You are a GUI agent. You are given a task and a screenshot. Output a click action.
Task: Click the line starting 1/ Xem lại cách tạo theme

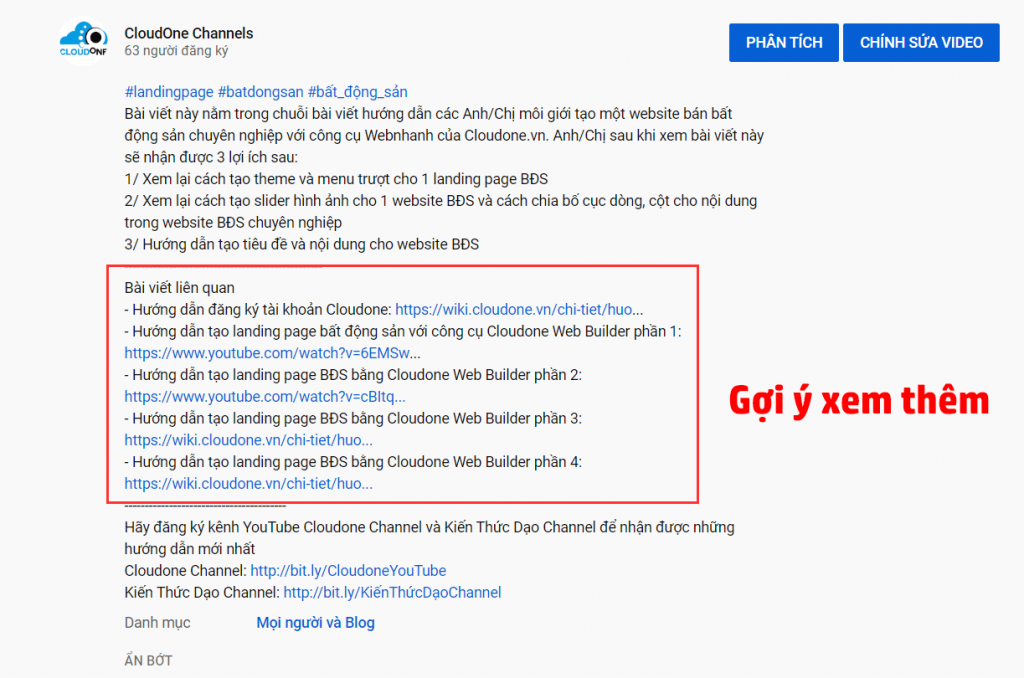336,179
